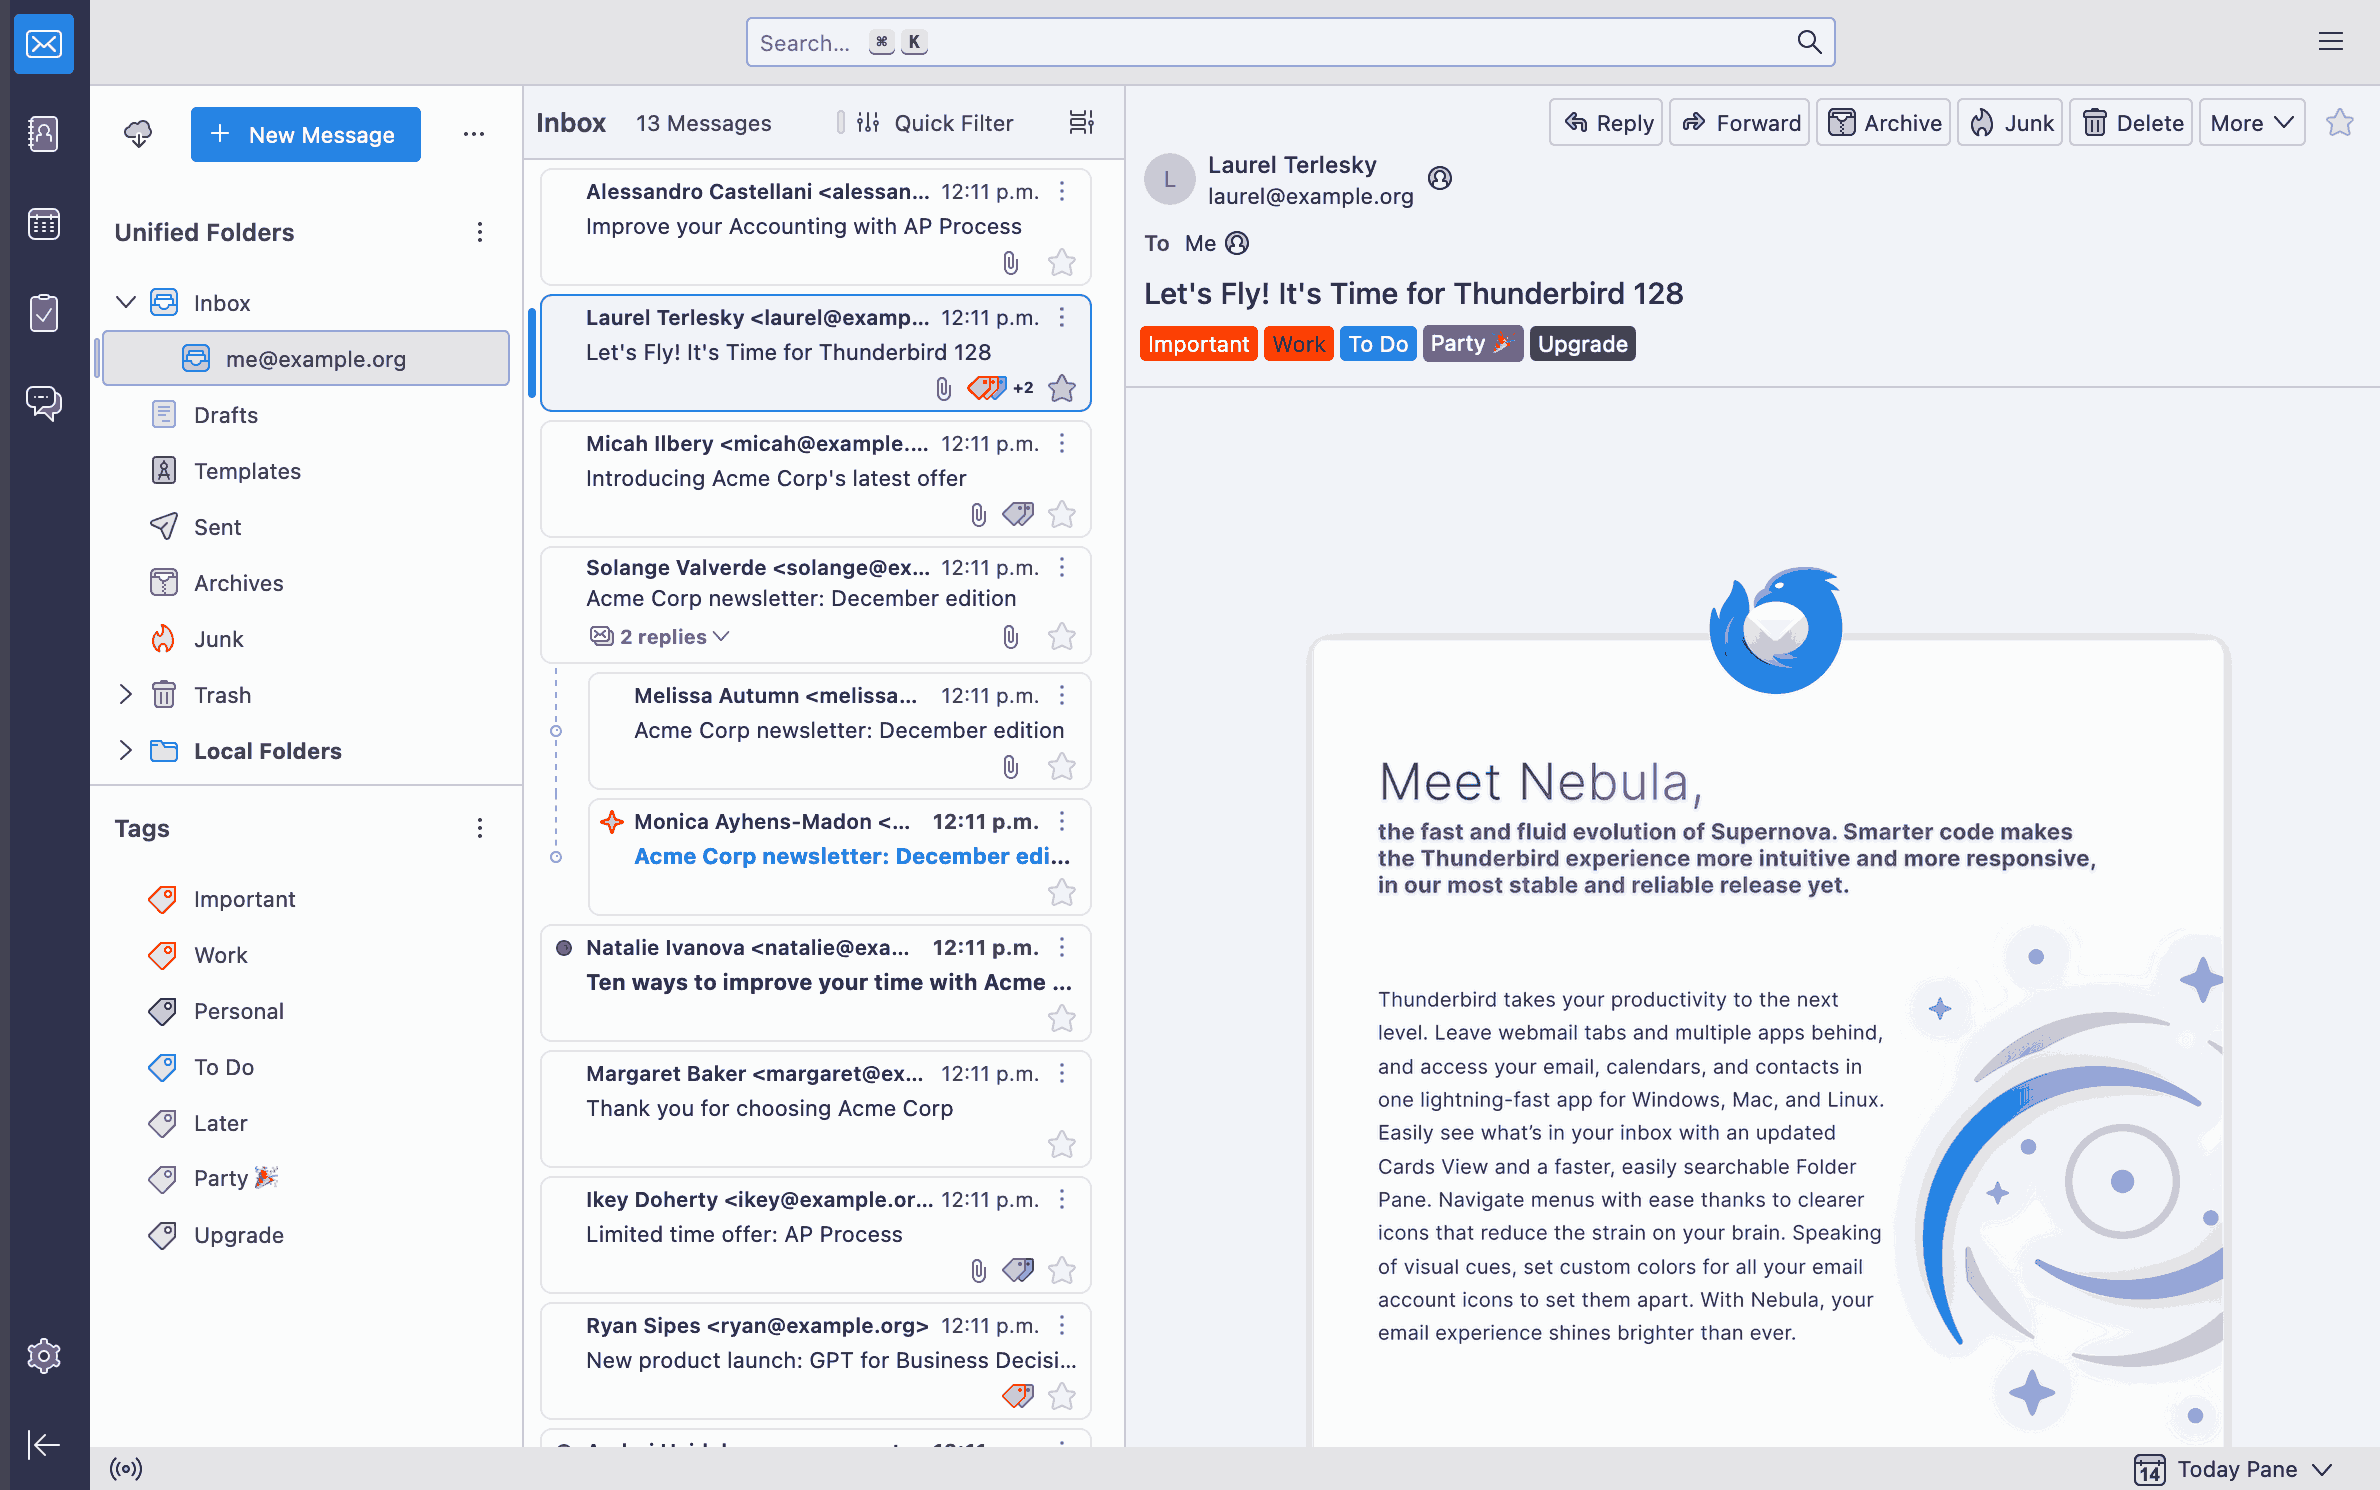The image size is (2380, 1490).
Task: Toggle star in message header toolbar
Action: (2340, 122)
